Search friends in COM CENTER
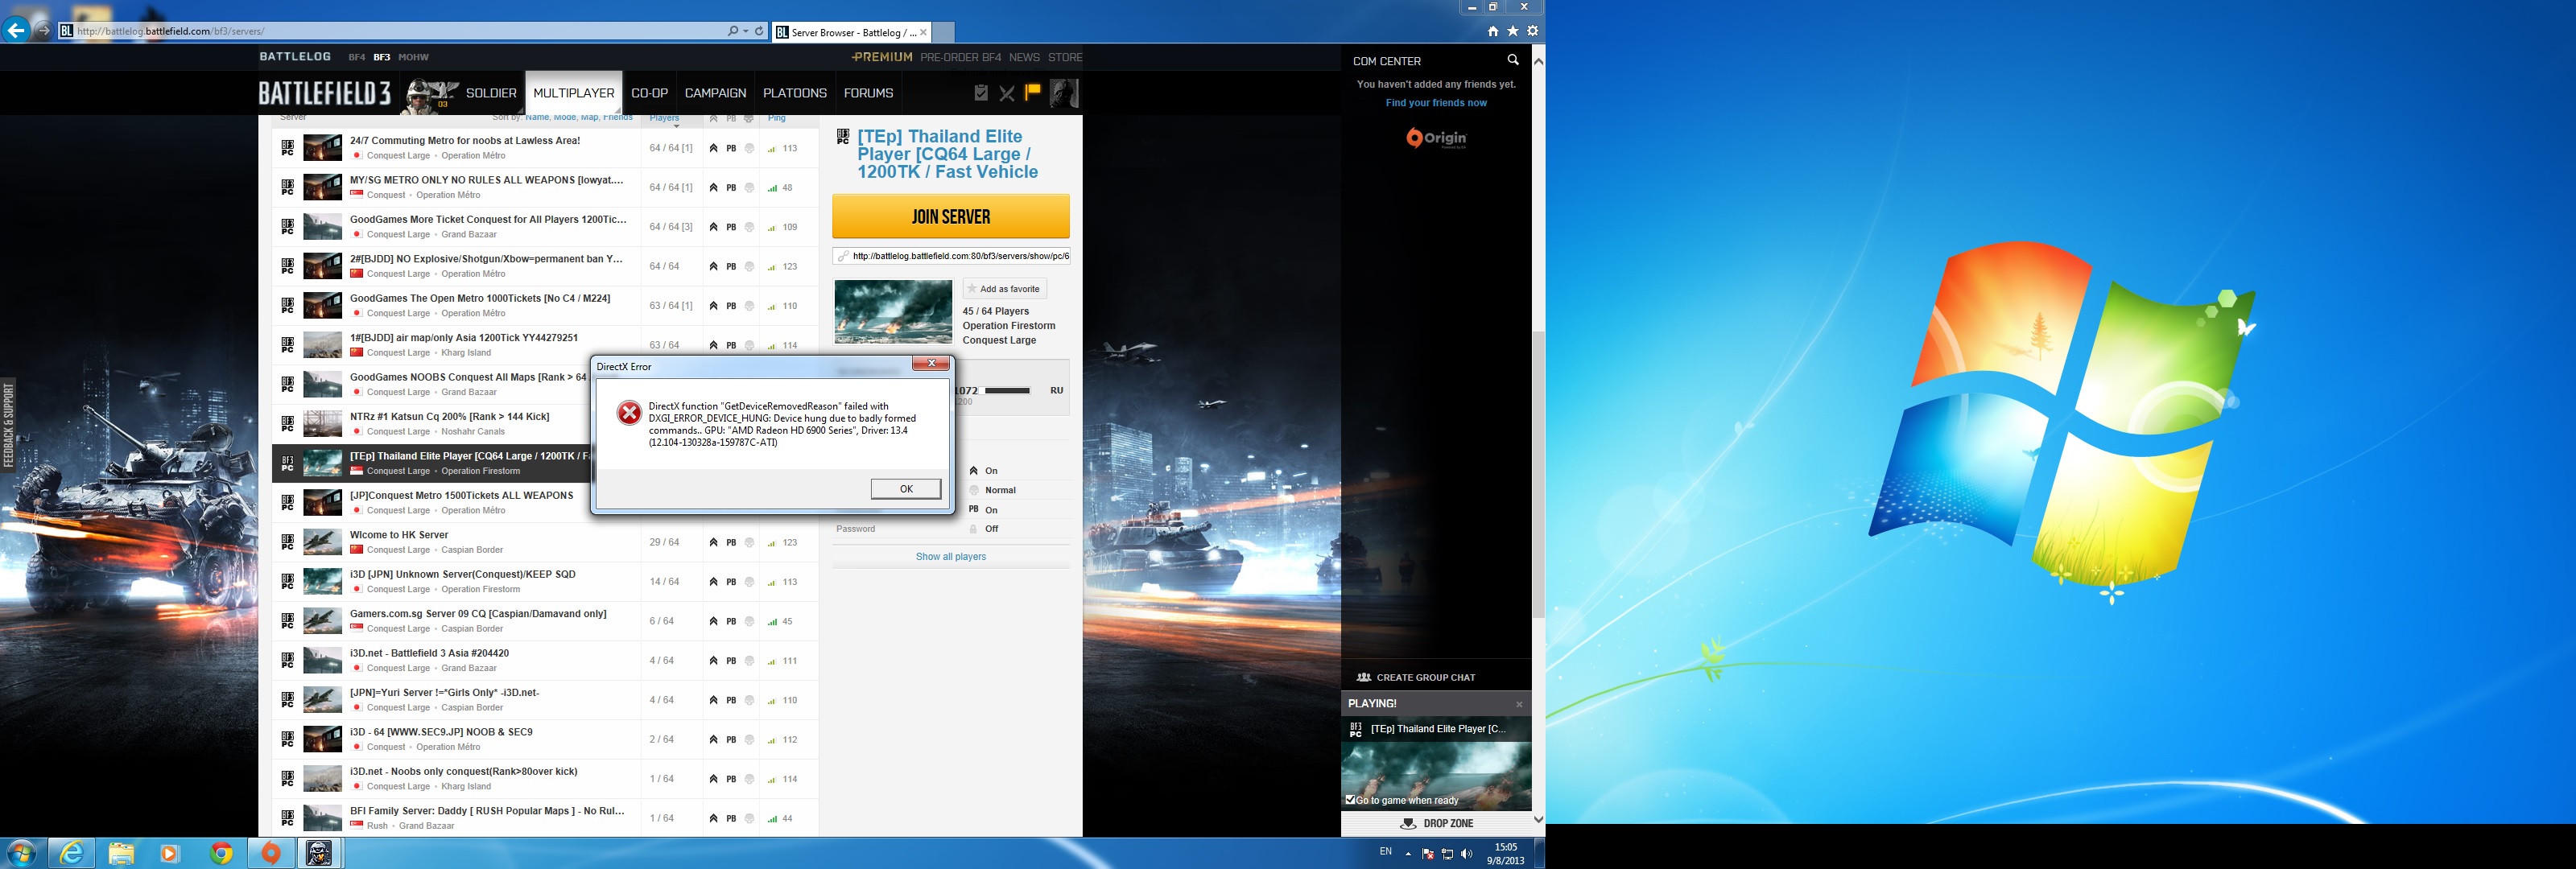Screen dimensions: 2576x869 point(1513,61)
